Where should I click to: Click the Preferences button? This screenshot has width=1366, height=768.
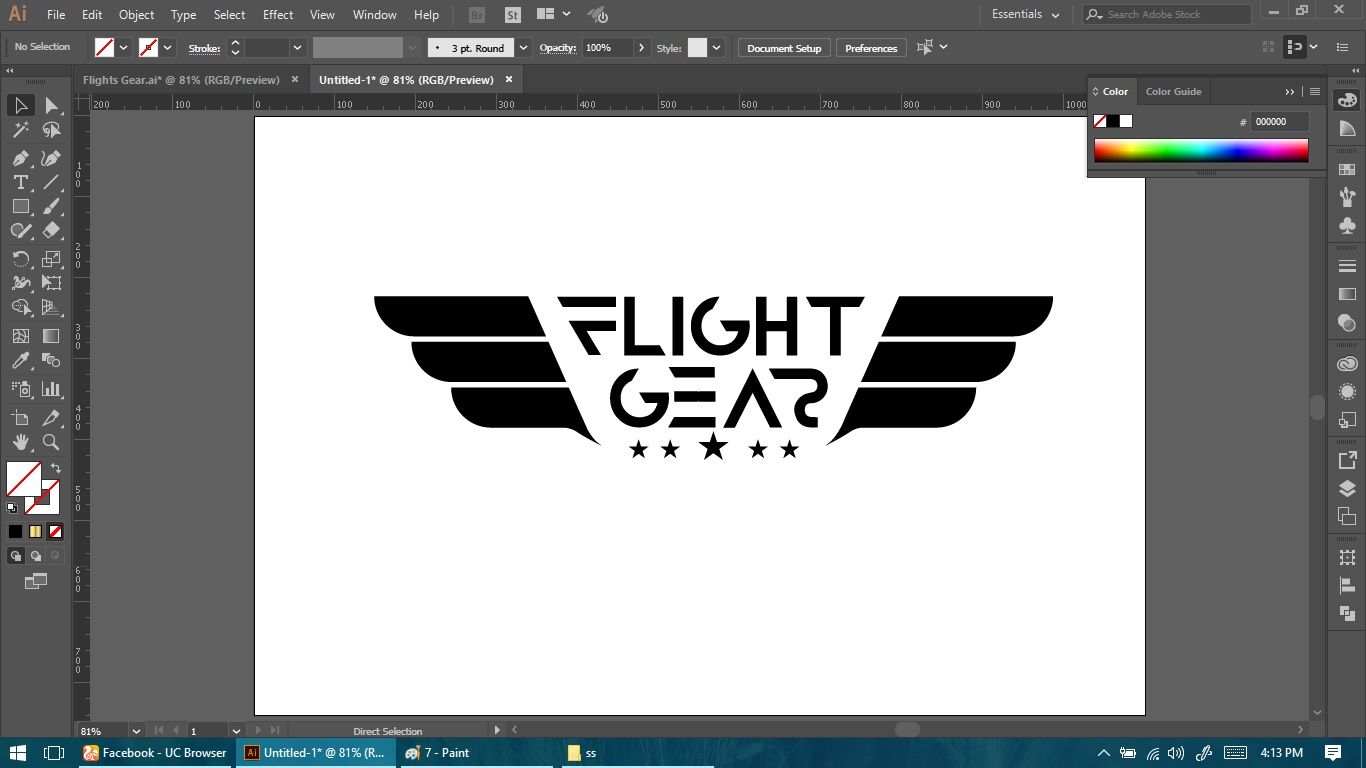pos(871,48)
